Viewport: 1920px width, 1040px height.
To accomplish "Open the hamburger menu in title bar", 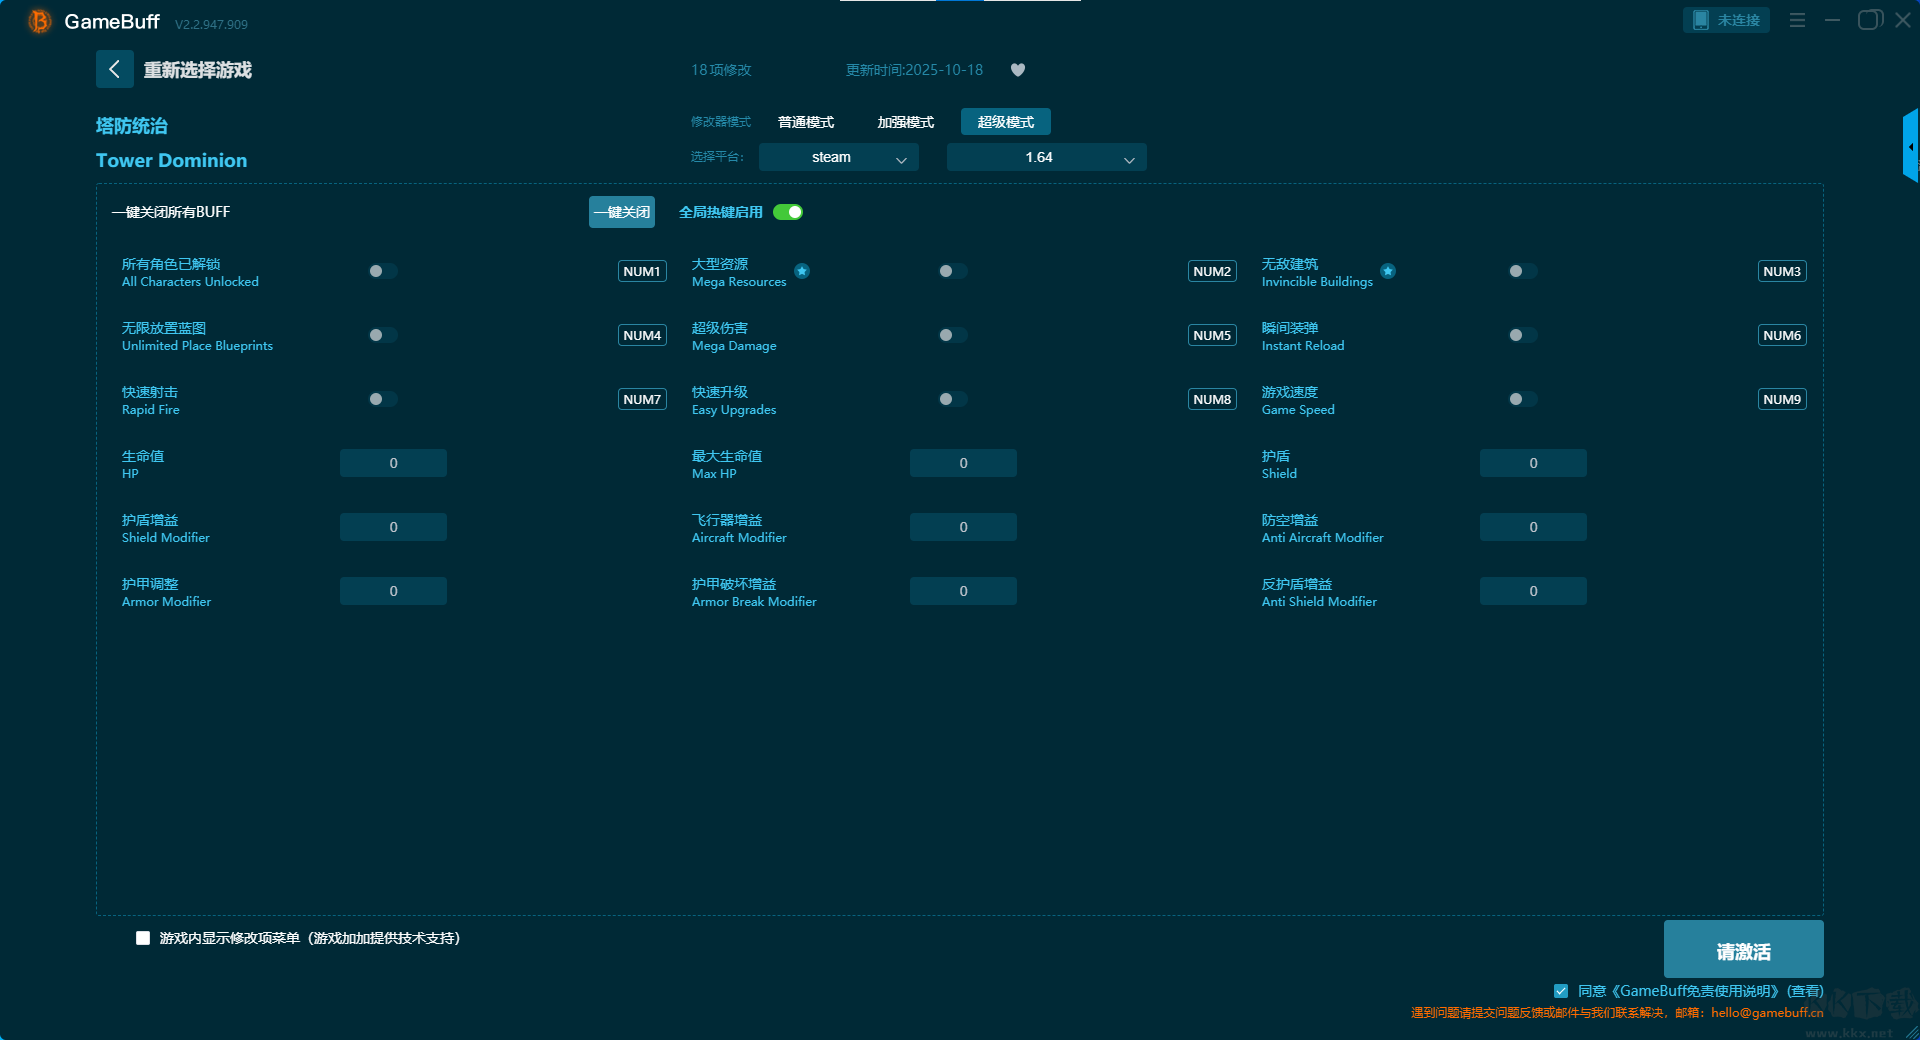I will [x=1797, y=20].
